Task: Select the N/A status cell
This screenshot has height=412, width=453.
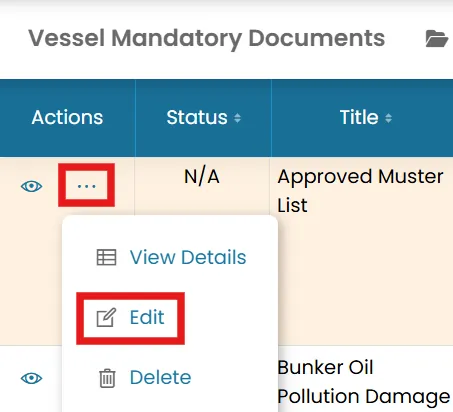Action: point(202,176)
